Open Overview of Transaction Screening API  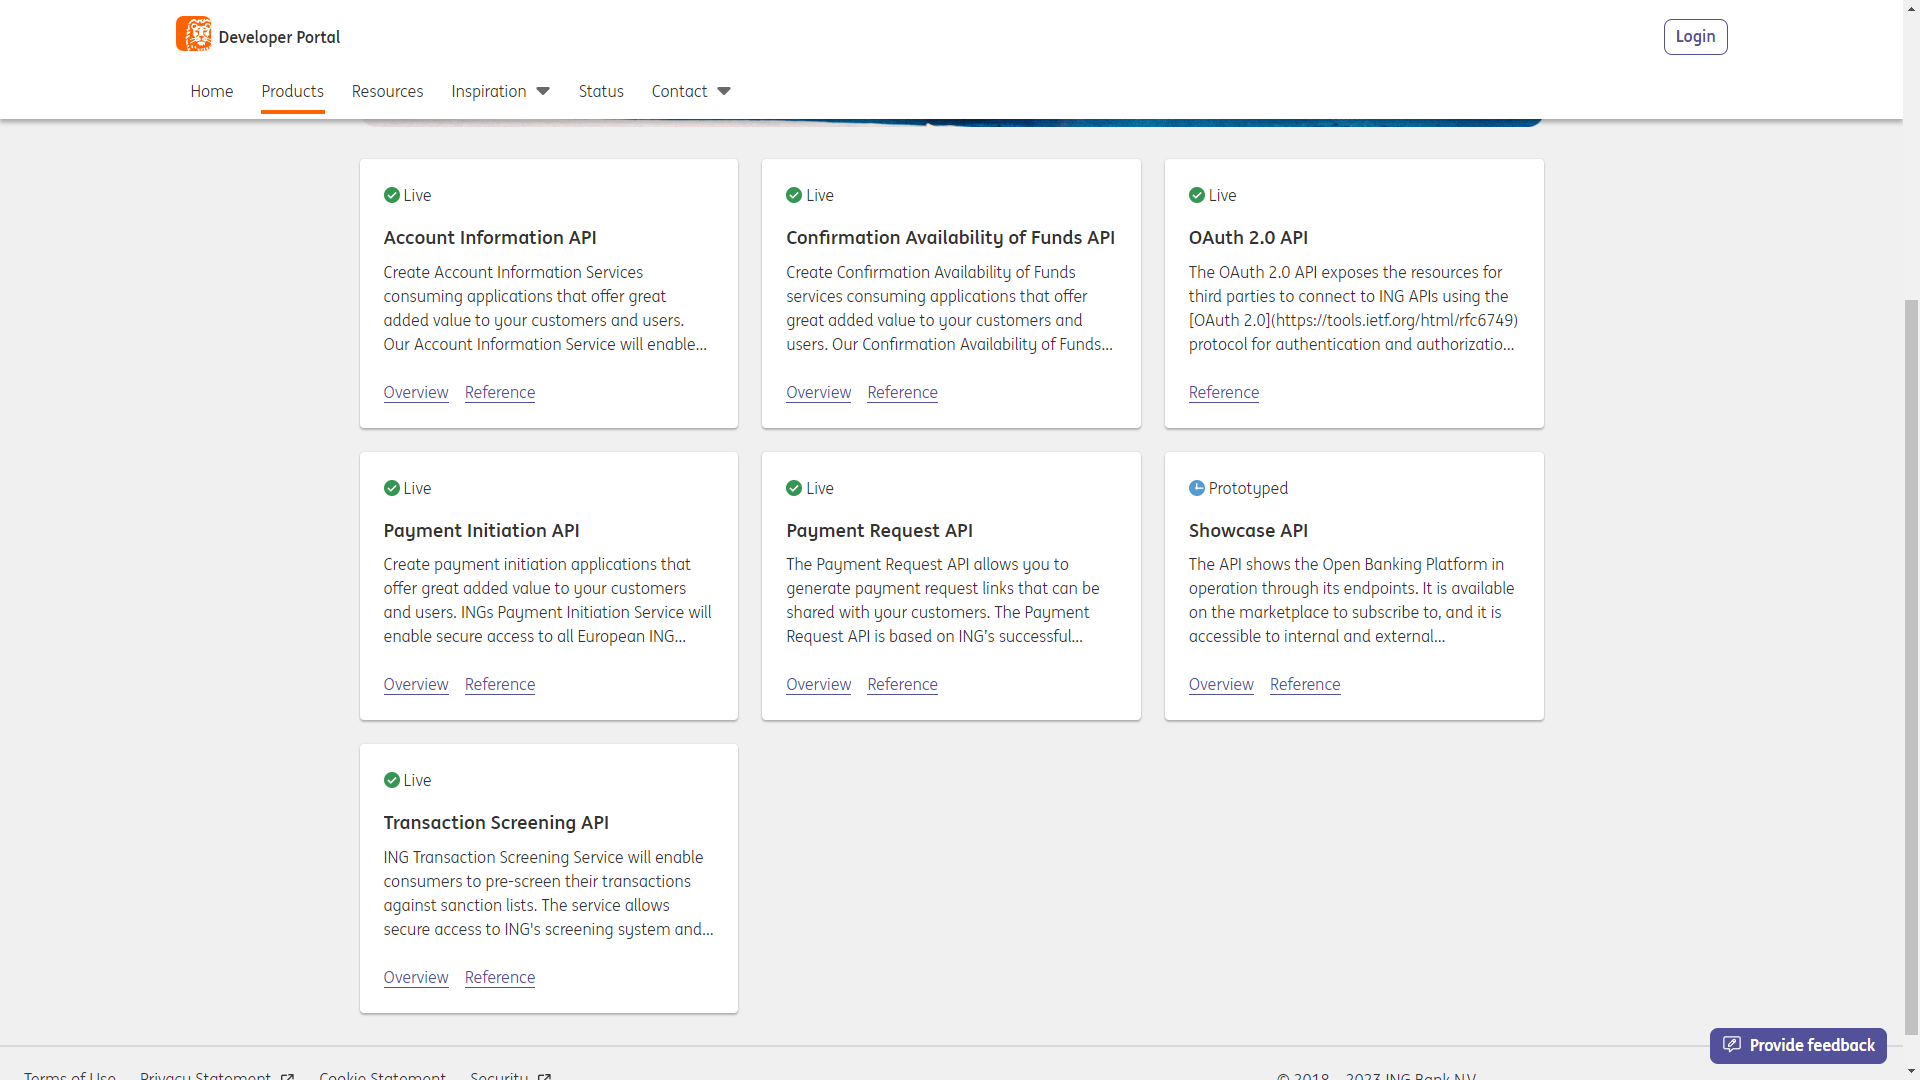pyautogui.click(x=416, y=977)
